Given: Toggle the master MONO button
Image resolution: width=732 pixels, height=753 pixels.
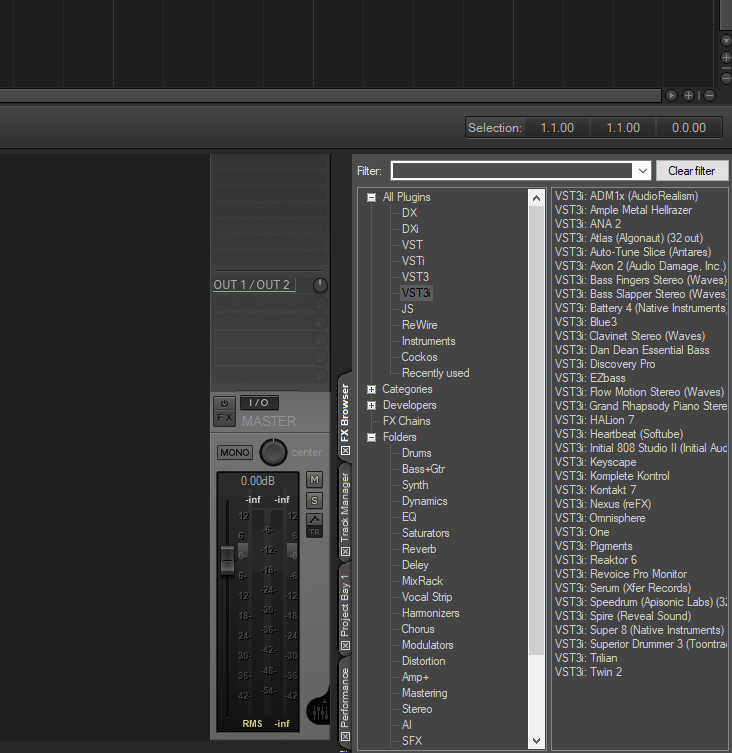Looking at the screenshot, I should (x=235, y=452).
